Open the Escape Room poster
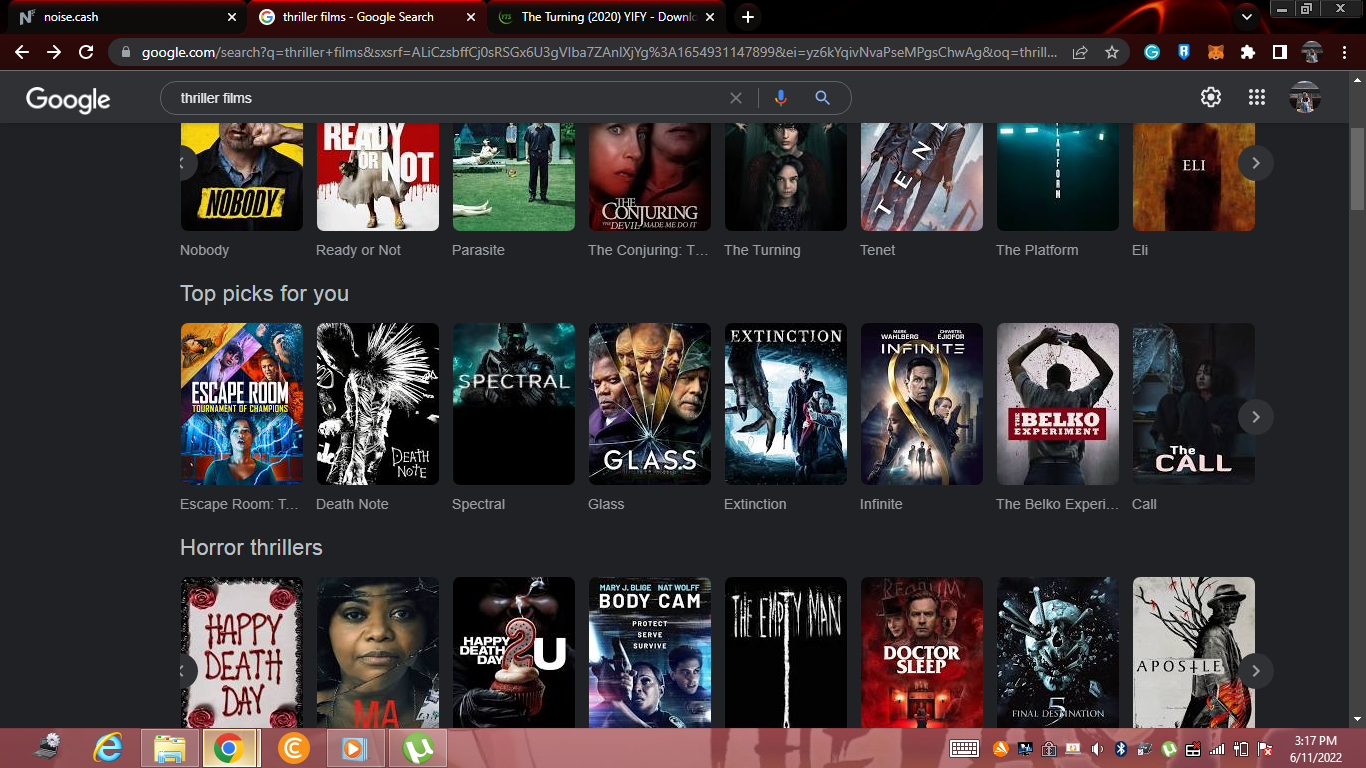 coord(242,404)
